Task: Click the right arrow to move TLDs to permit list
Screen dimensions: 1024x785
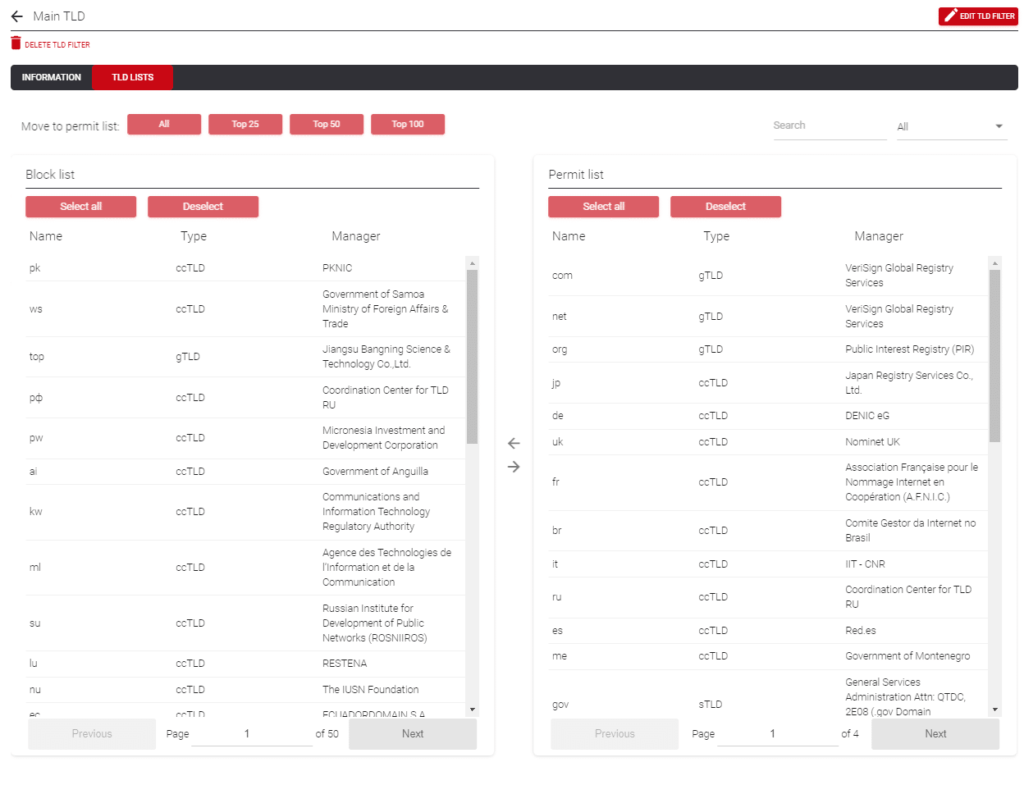Action: click(513, 464)
